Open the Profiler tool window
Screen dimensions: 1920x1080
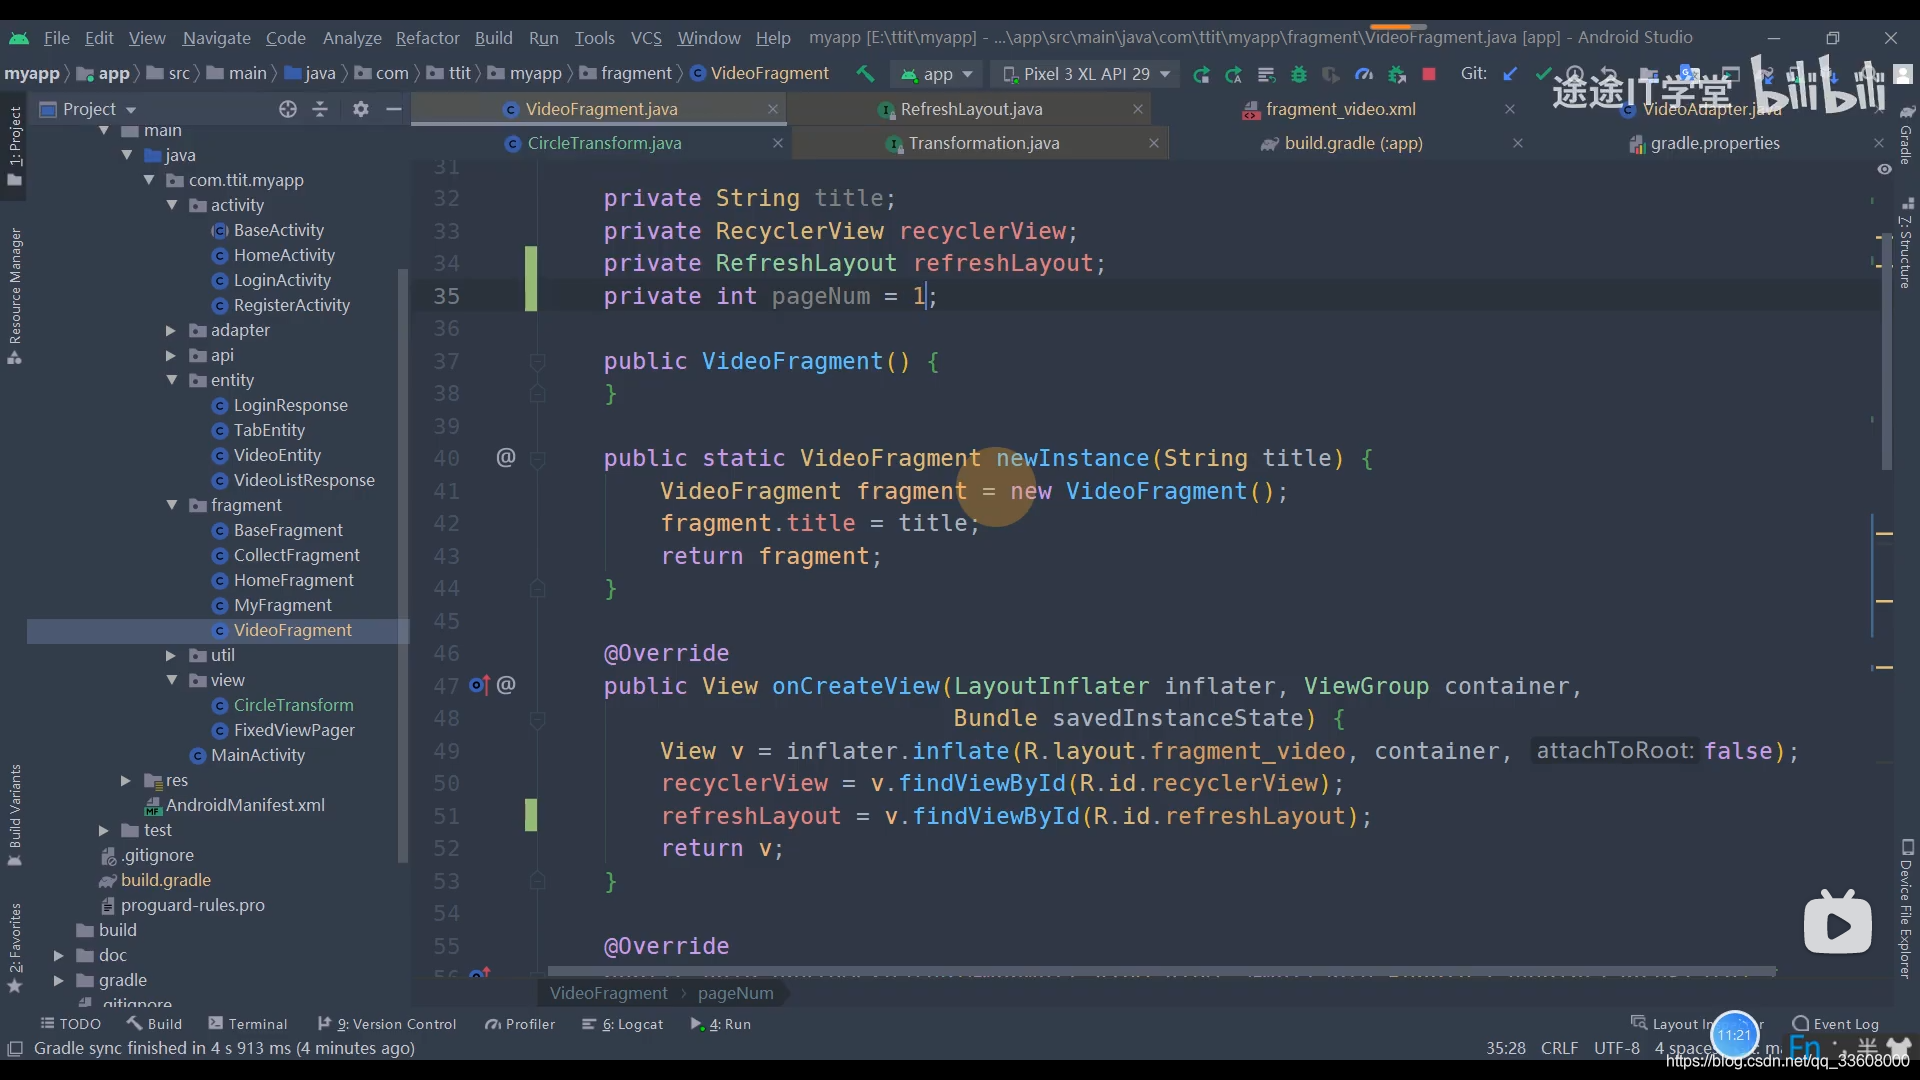520,1024
